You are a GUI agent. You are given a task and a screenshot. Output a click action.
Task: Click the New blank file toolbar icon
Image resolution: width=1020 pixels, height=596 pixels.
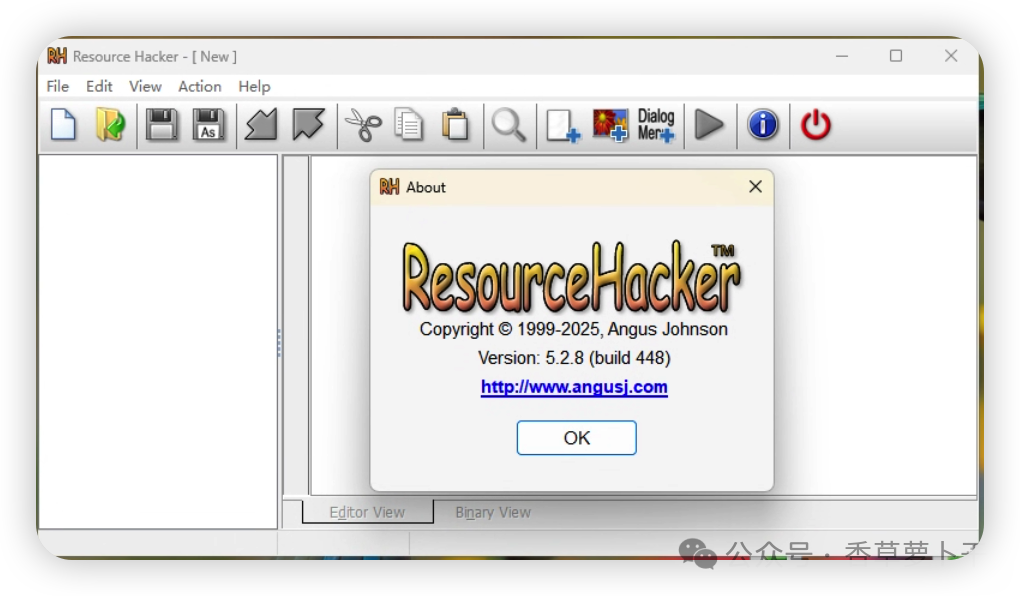click(63, 124)
